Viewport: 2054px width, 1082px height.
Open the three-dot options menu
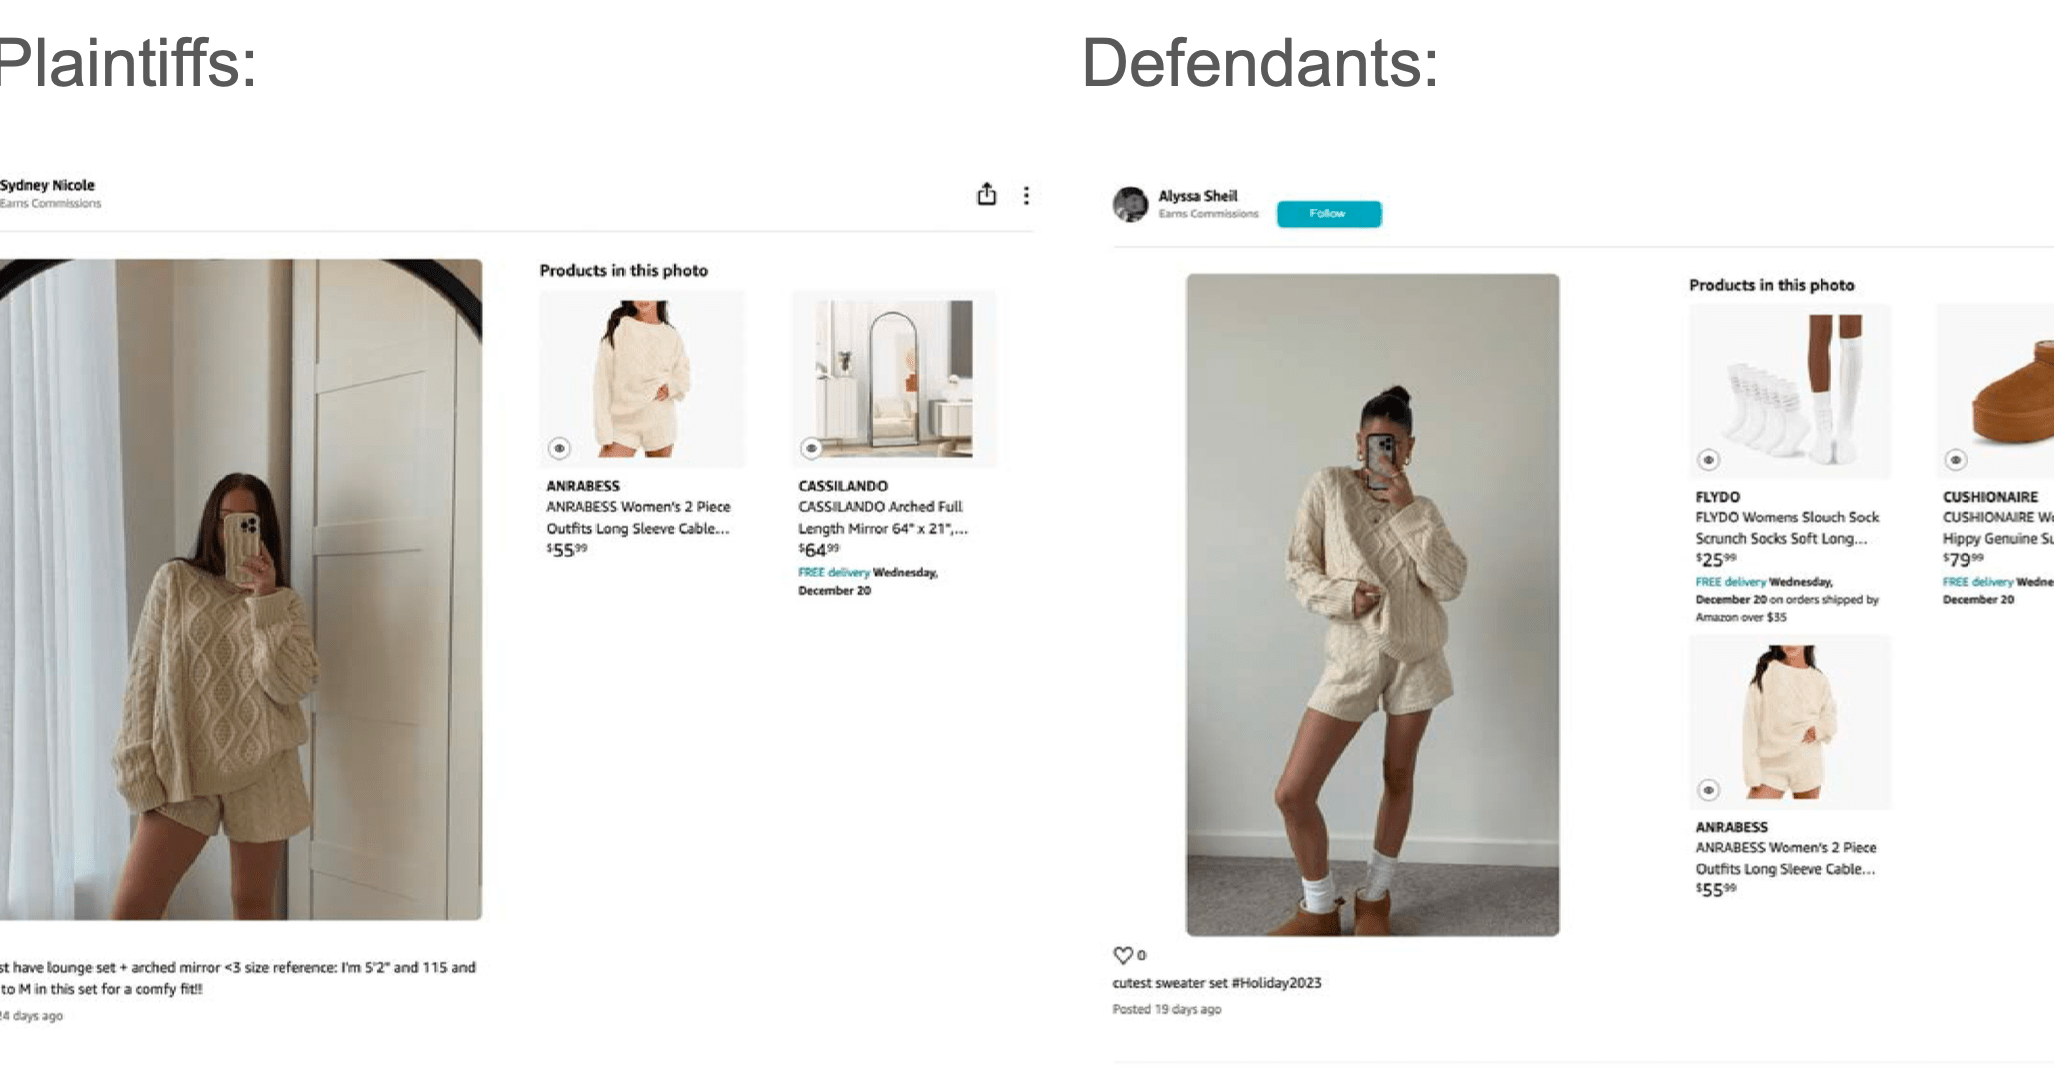click(1026, 195)
